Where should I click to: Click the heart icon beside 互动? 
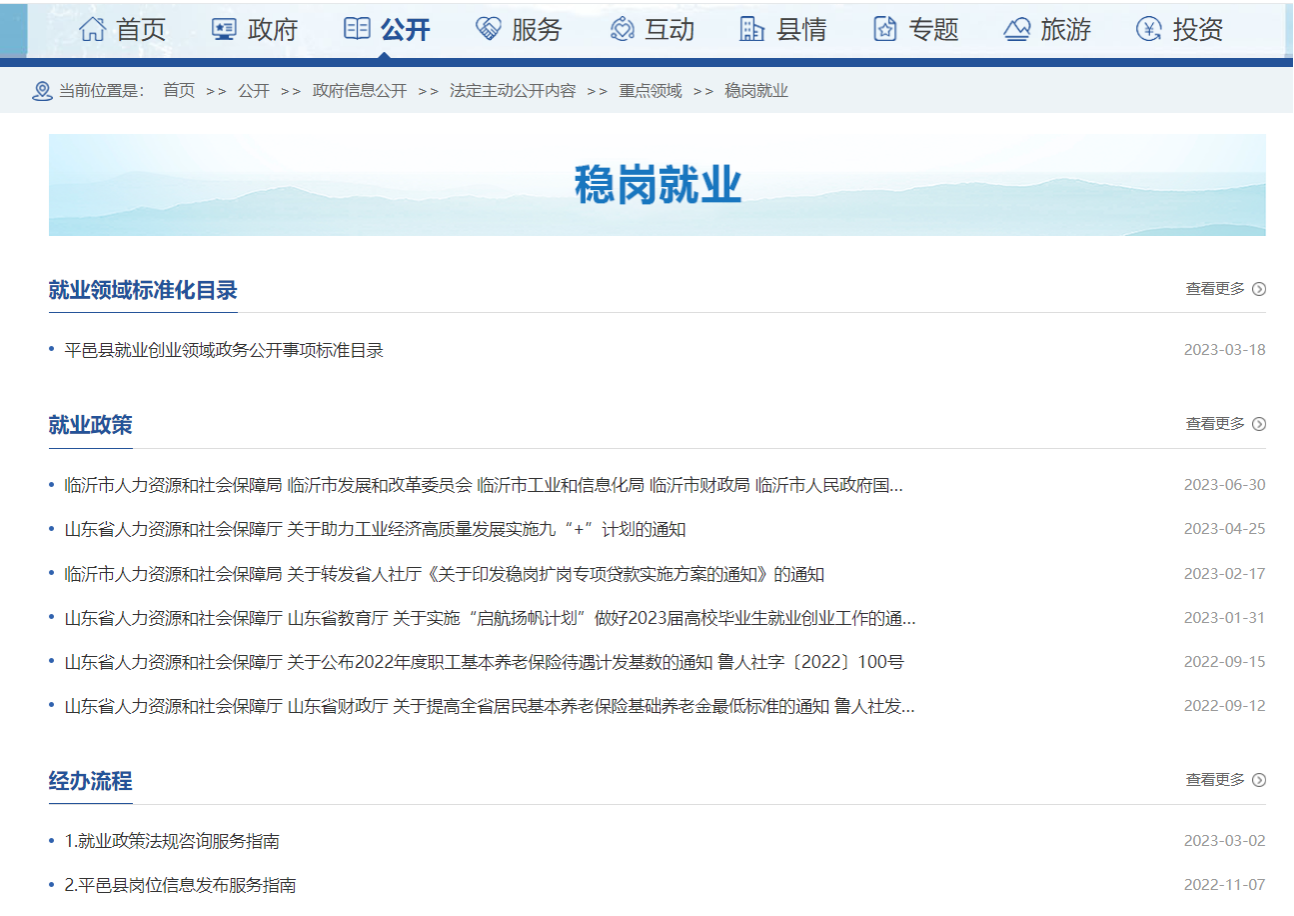click(622, 30)
